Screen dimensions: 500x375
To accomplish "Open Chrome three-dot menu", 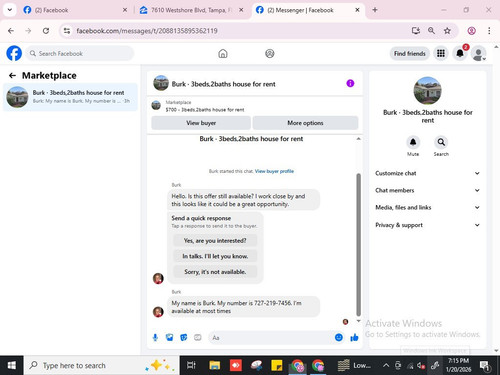I will click(489, 31).
